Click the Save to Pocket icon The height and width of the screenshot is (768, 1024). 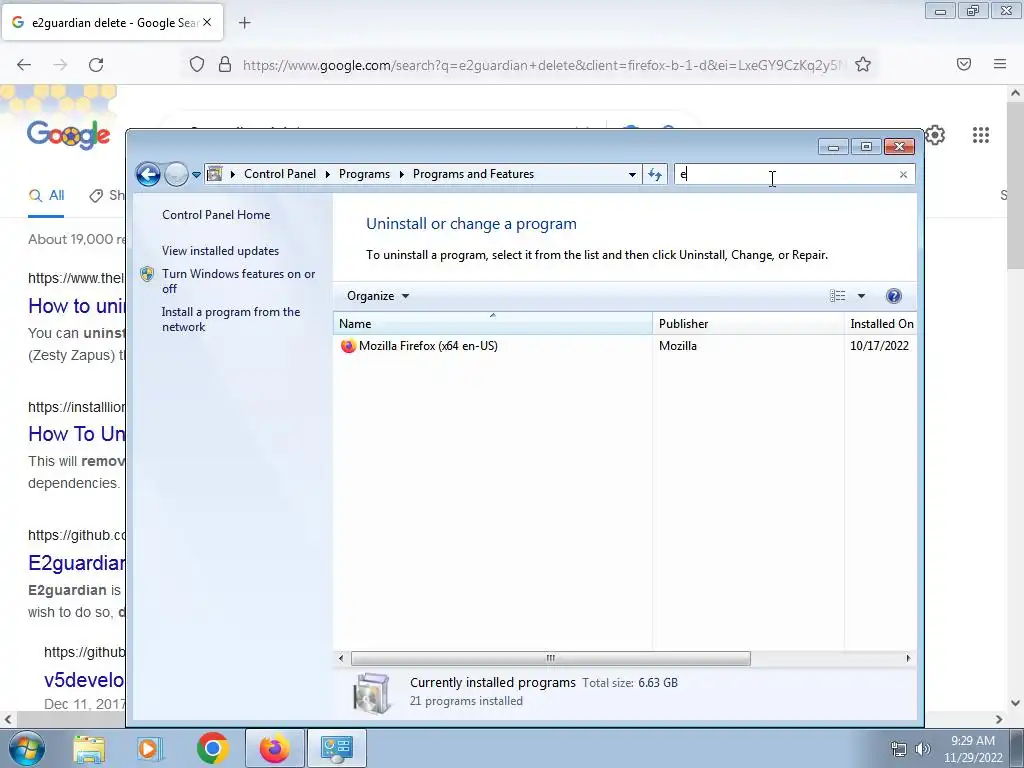[964, 64]
